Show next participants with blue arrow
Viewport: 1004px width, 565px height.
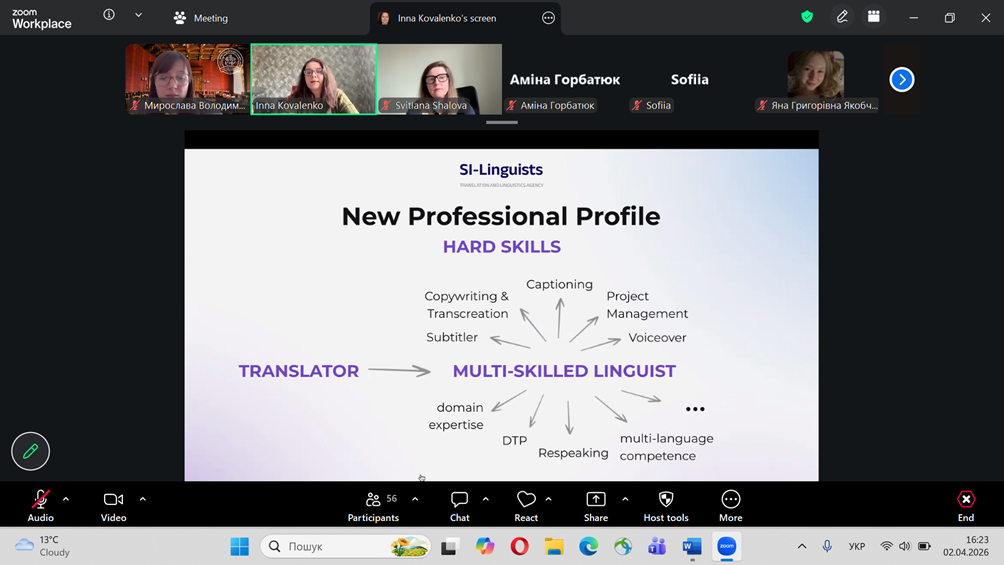click(x=902, y=79)
